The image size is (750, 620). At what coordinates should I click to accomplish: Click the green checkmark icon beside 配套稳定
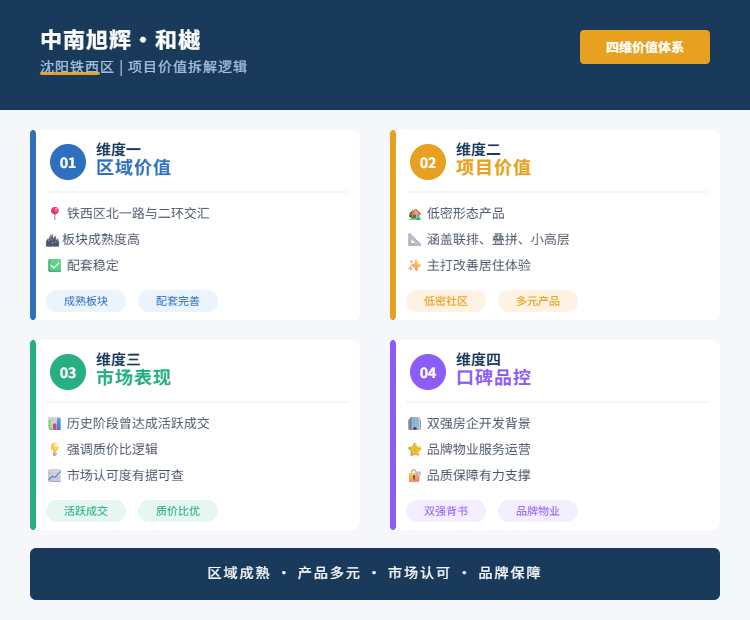(55, 266)
